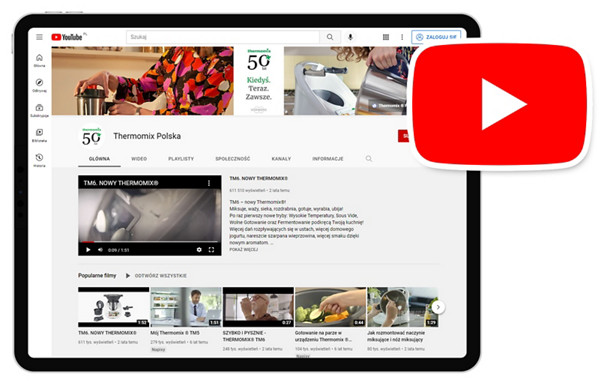Viewport: 600px width, 386px height.
Task: Mute the featured video volume
Action: [100, 250]
